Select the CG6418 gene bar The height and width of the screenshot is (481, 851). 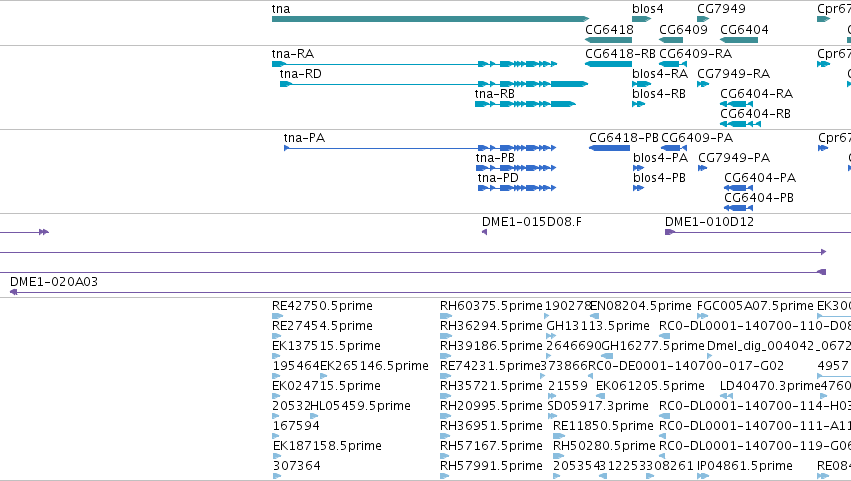click(608, 40)
